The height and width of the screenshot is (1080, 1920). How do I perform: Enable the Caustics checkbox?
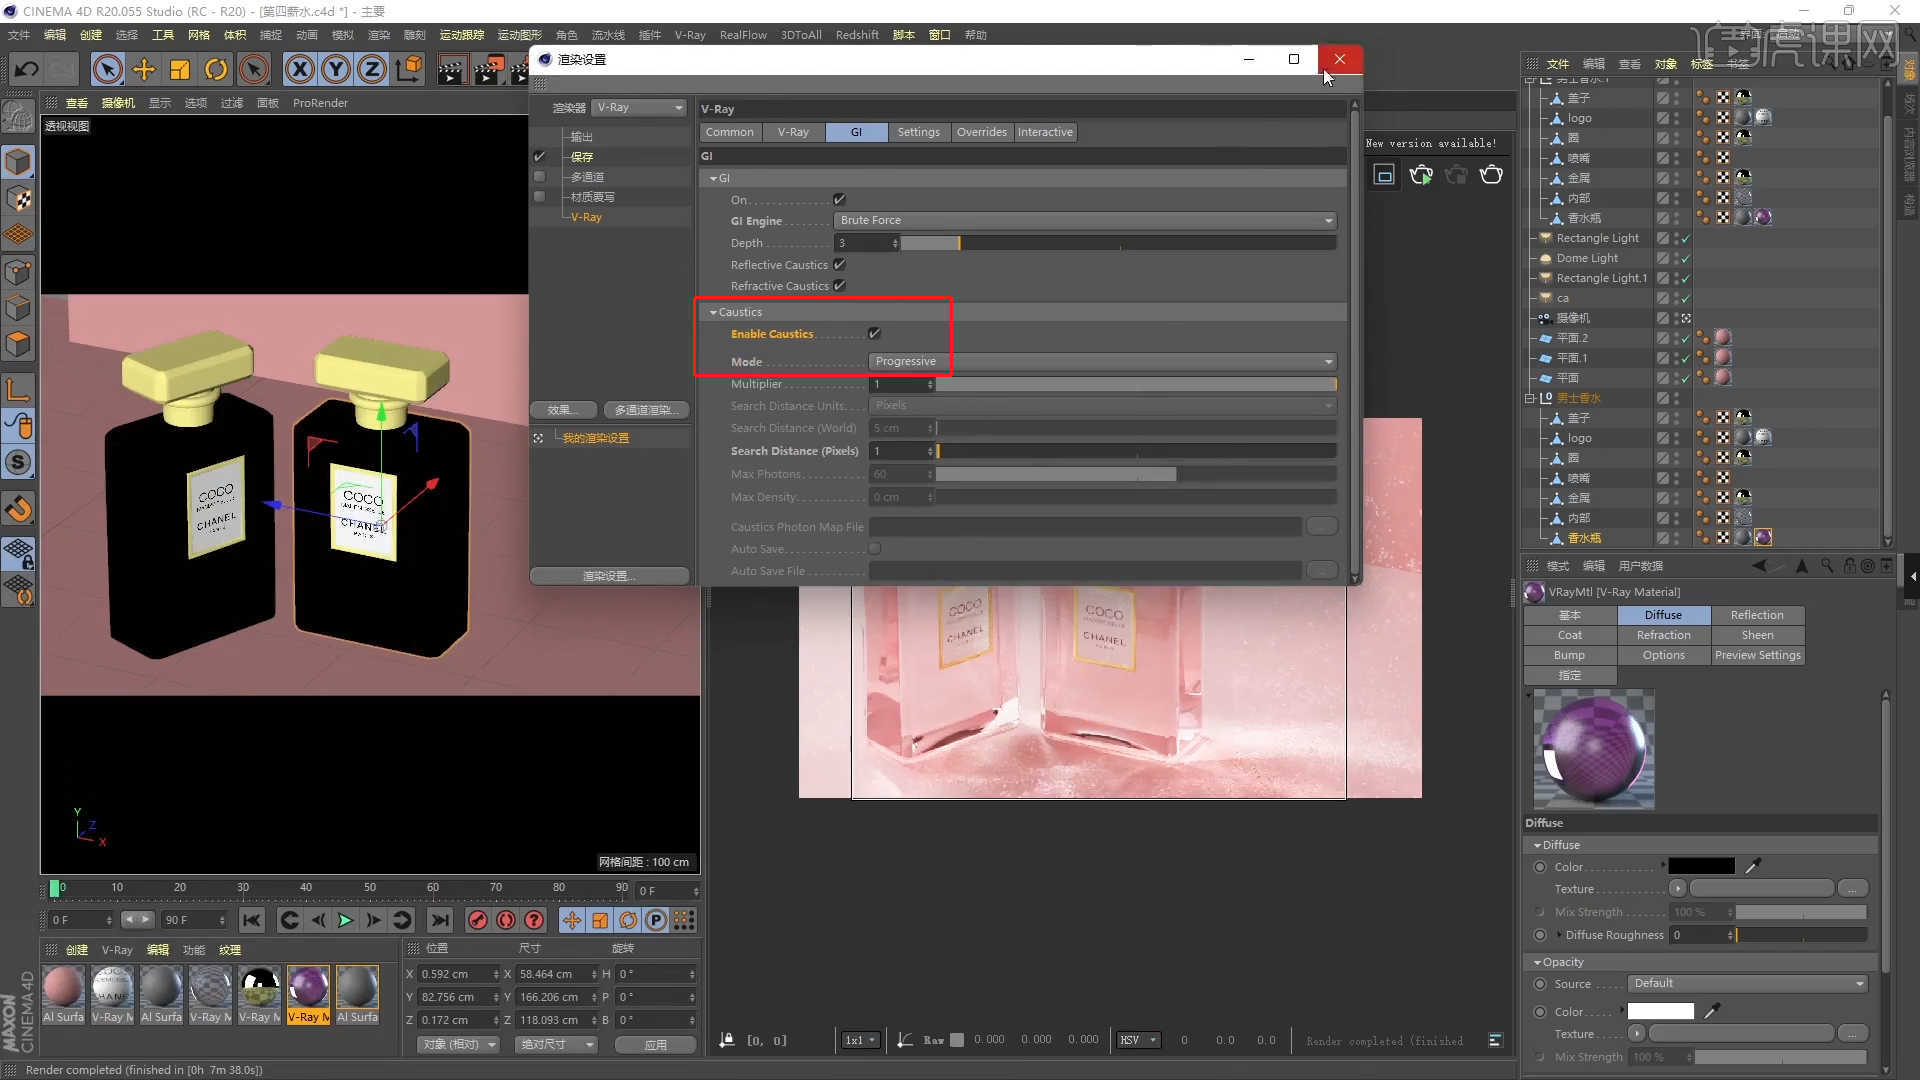875,333
